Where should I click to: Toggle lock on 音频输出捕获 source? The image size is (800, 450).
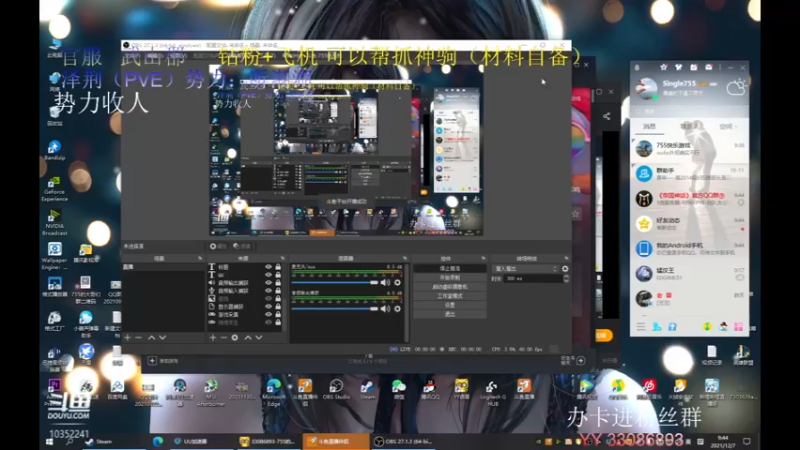pos(278,283)
